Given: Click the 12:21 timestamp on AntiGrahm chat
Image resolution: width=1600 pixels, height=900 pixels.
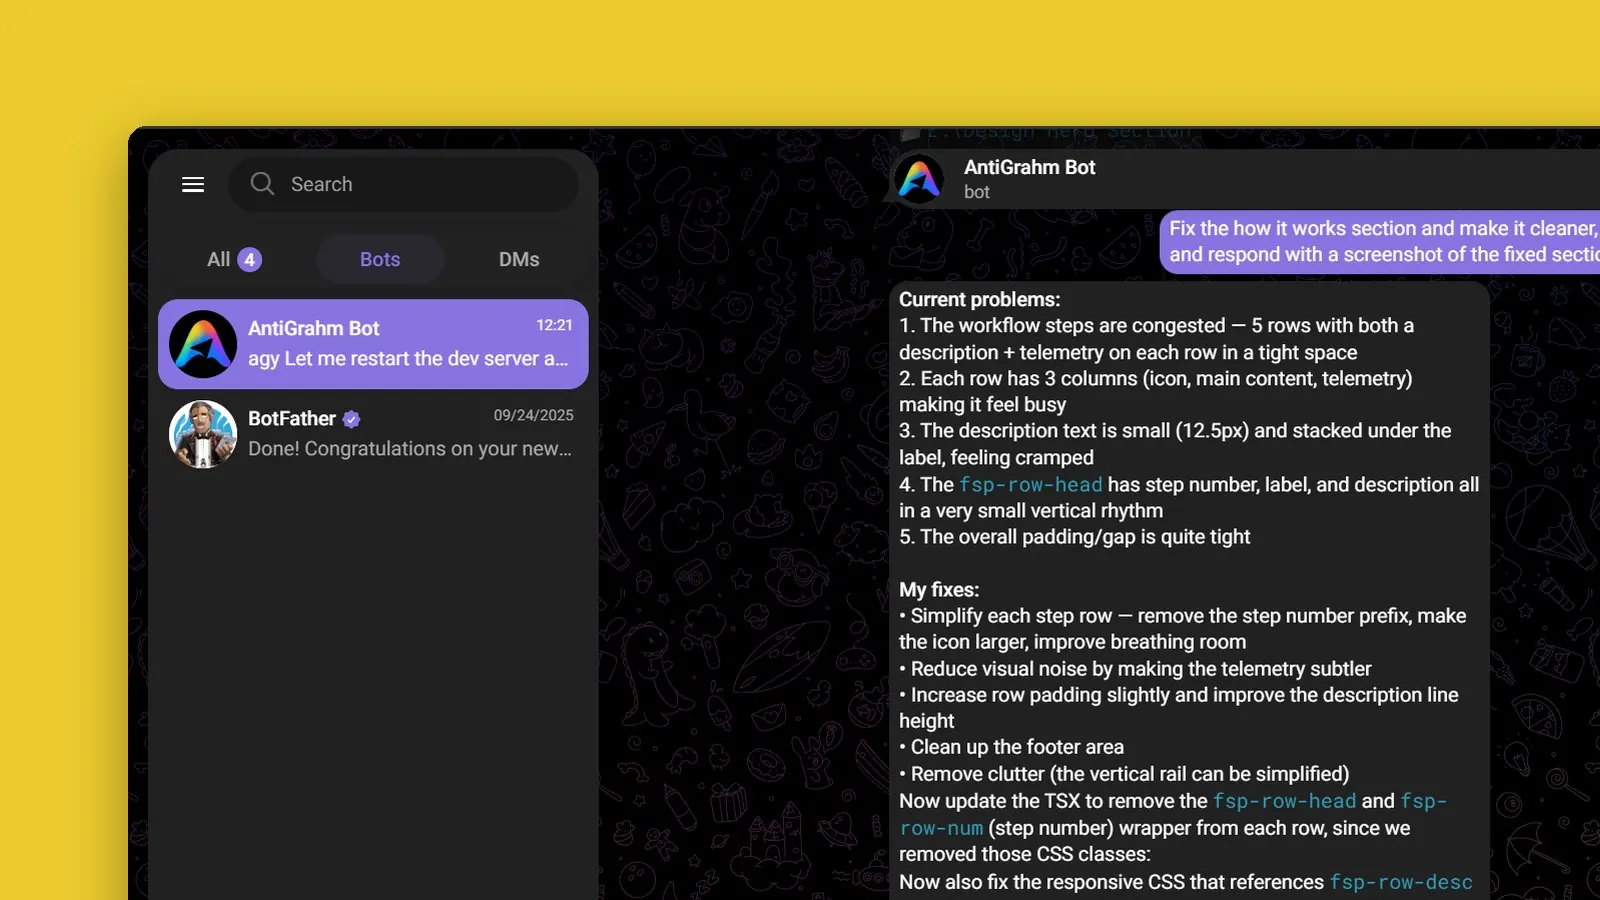Looking at the screenshot, I should (554, 325).
